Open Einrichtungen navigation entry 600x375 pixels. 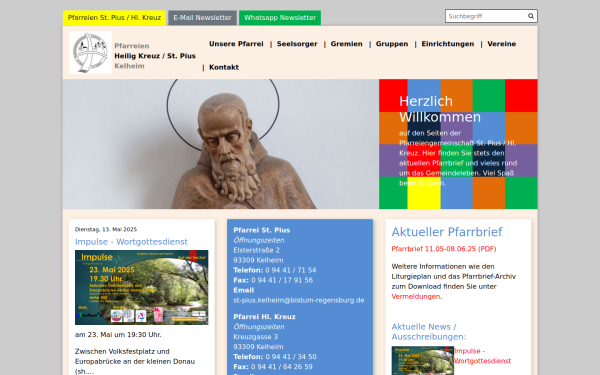448,44
